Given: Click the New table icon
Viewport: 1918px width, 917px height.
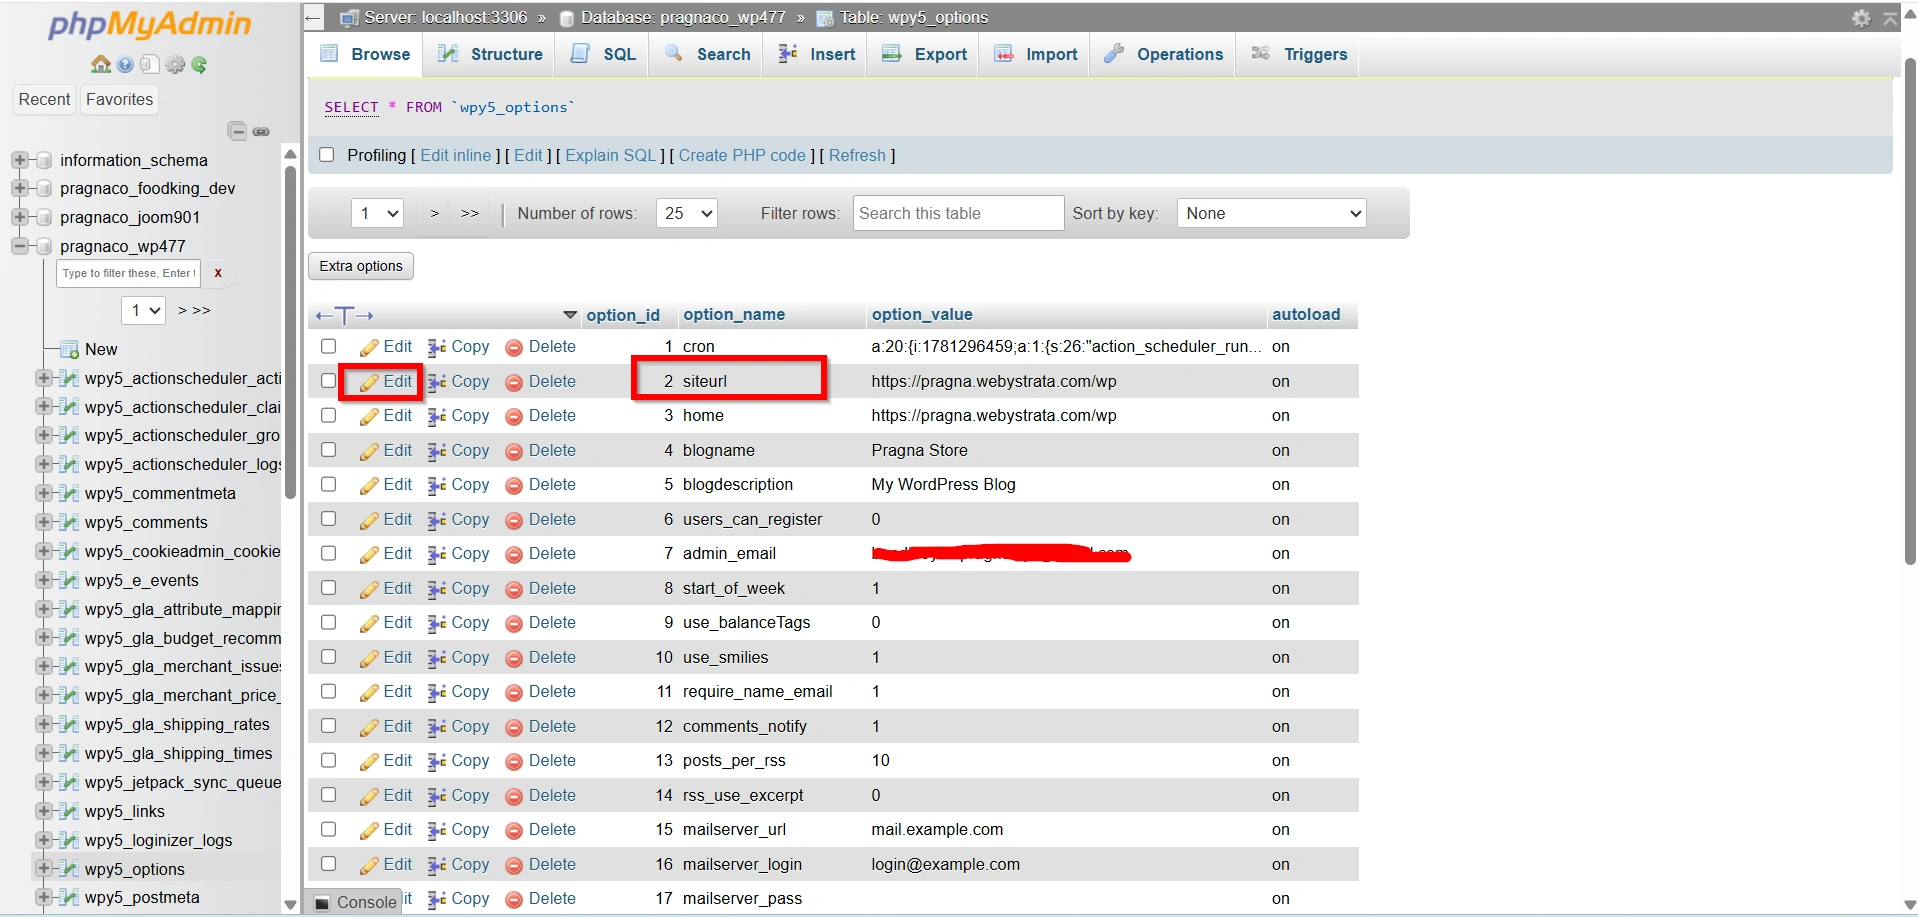Looking at the screenshot, I should click(x=70, y=349).
